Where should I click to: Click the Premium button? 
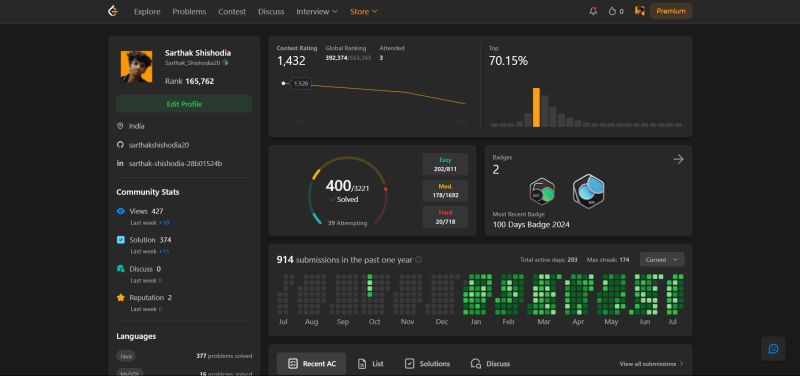[671, 11]
